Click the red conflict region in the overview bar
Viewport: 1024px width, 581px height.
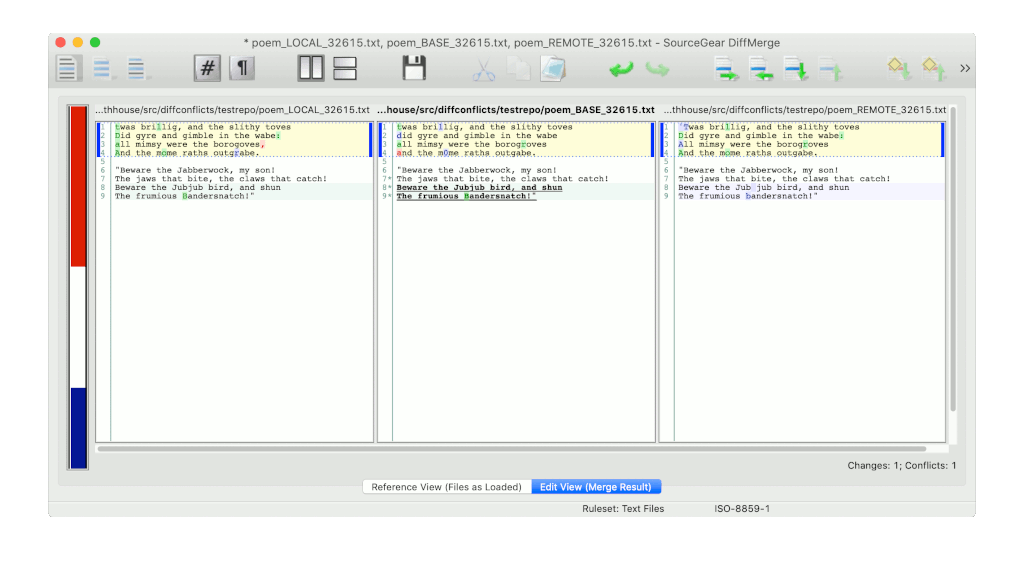click(78, 186)
